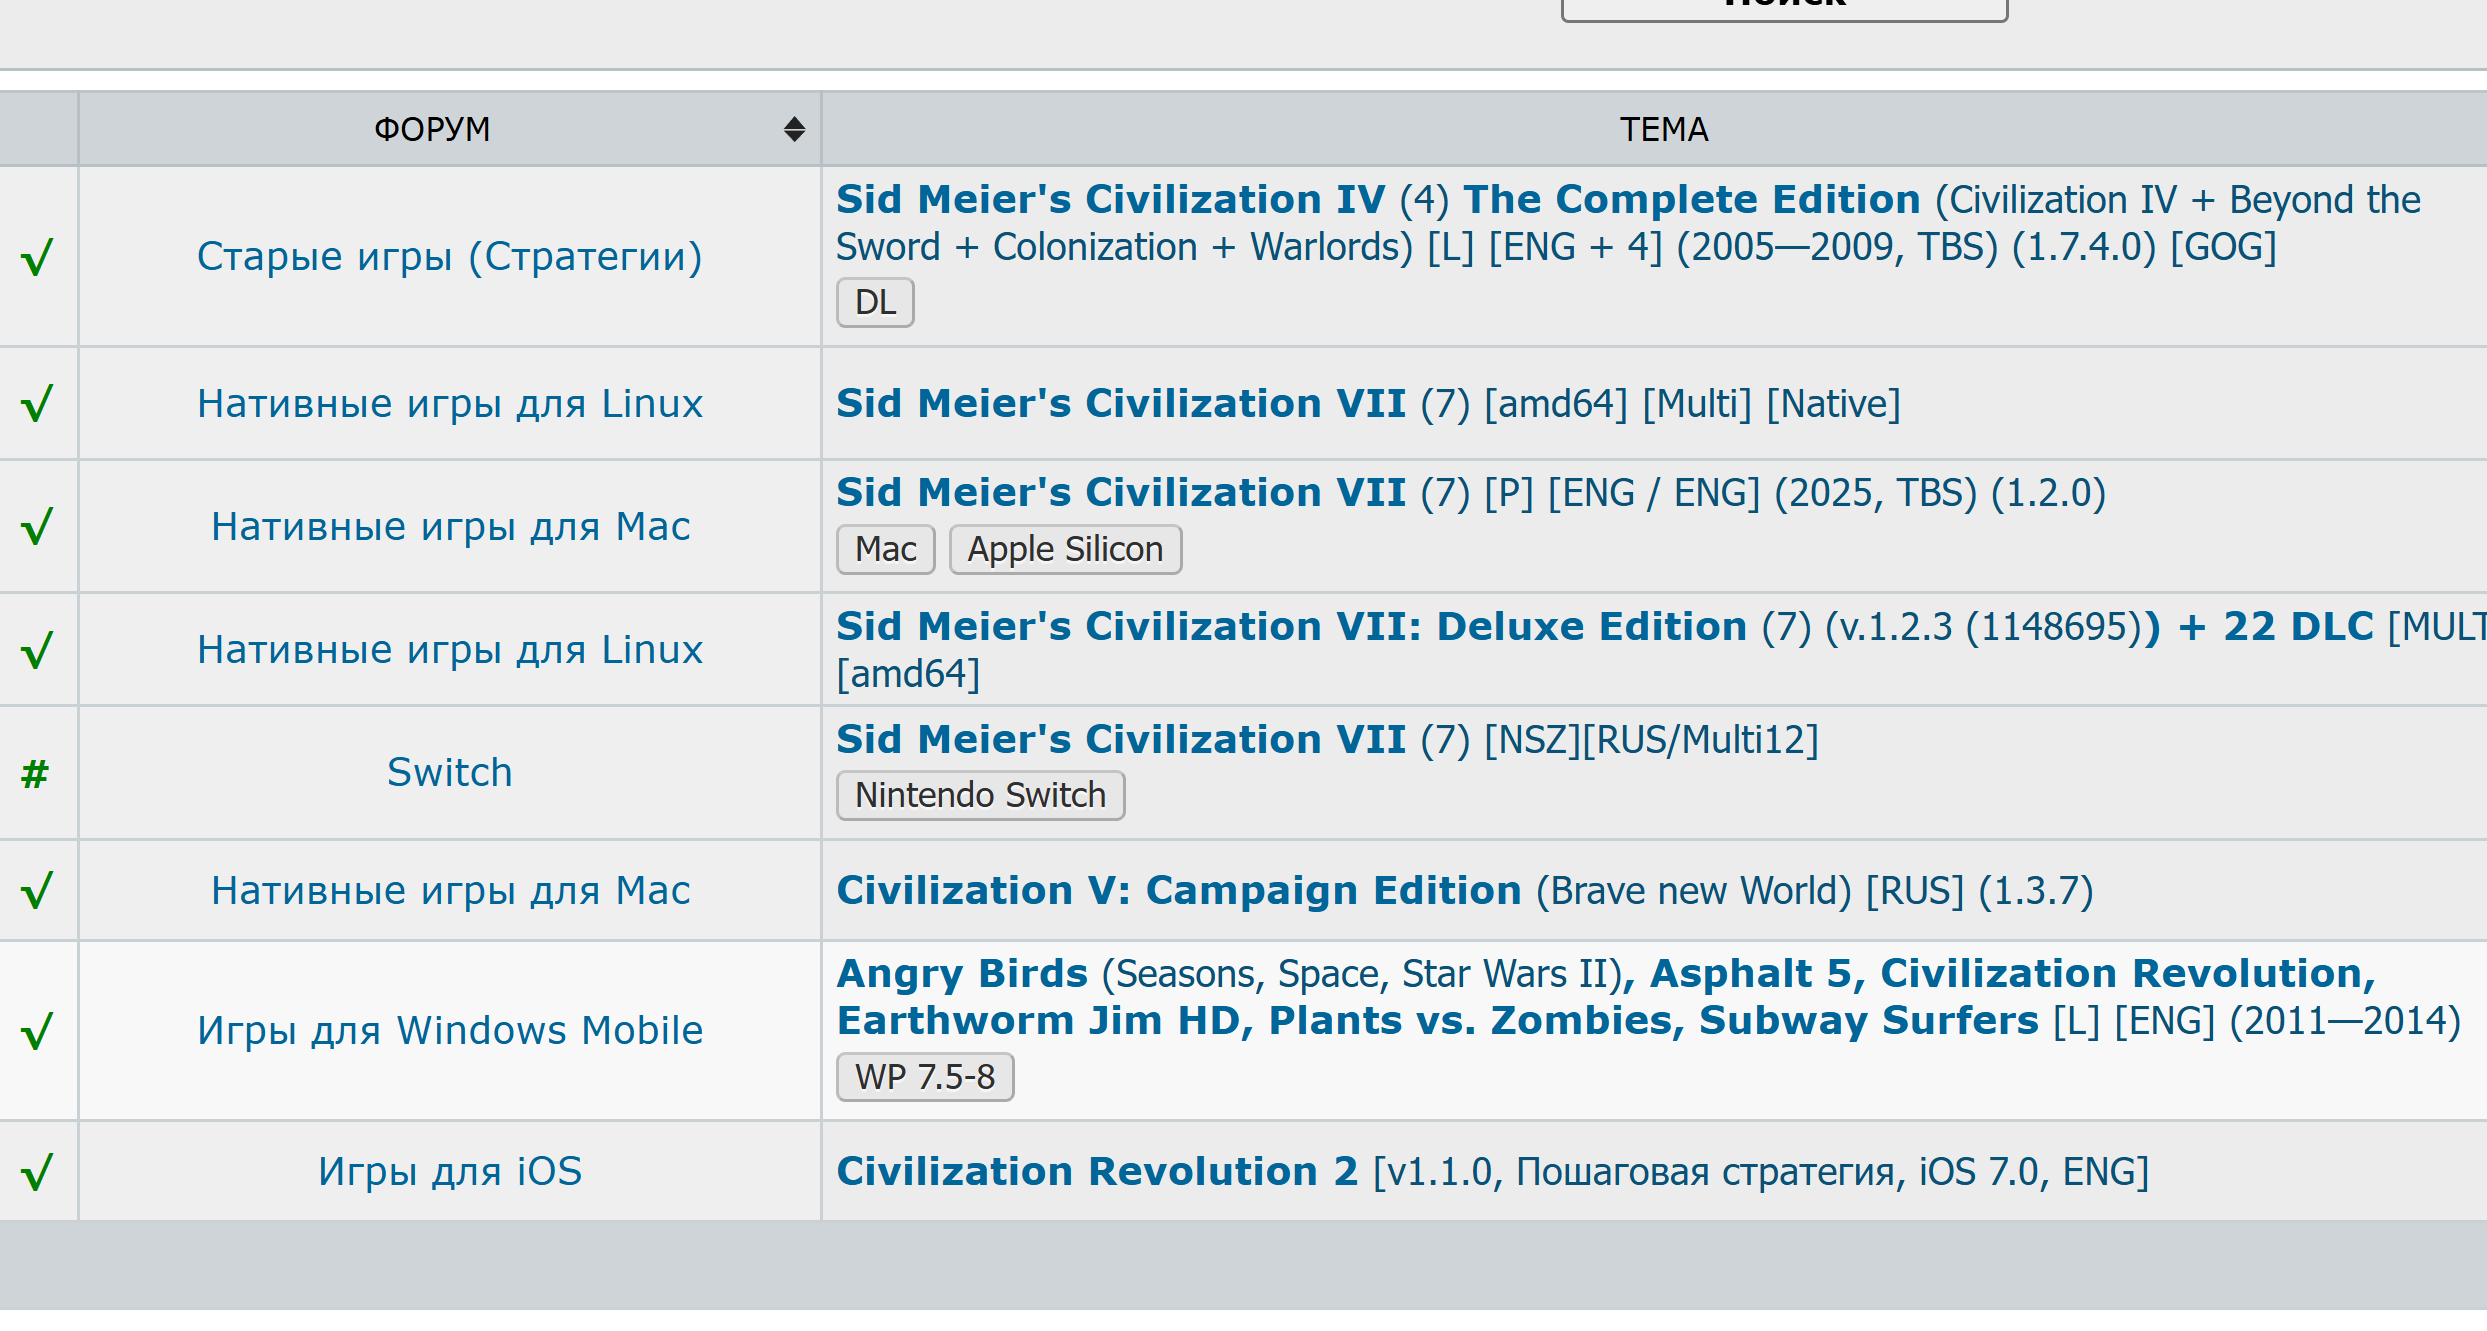Click checkmark beside Civilization VII amd64 Native row
Viewport: 2487px width, 1331px height.
click(37, 404)
